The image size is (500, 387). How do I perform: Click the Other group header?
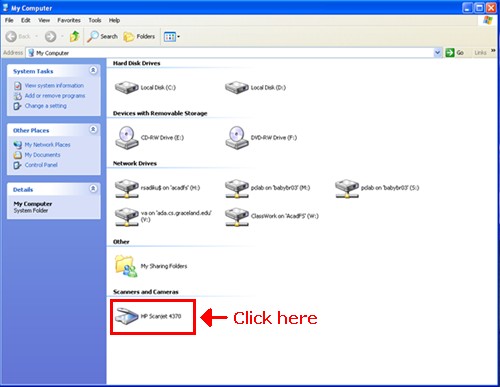[121, 242]
